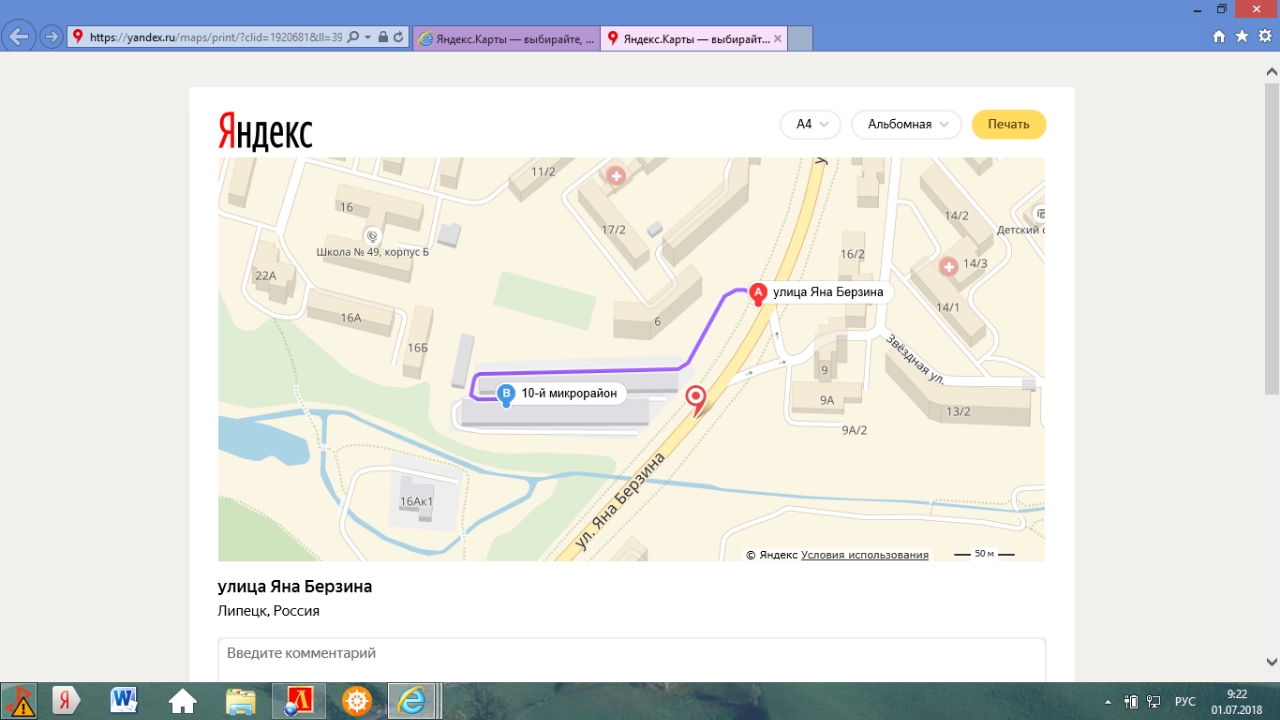This screenshot has width=1280, height=720.
Task: Go back with the browser back arrow
Action: 18,37
